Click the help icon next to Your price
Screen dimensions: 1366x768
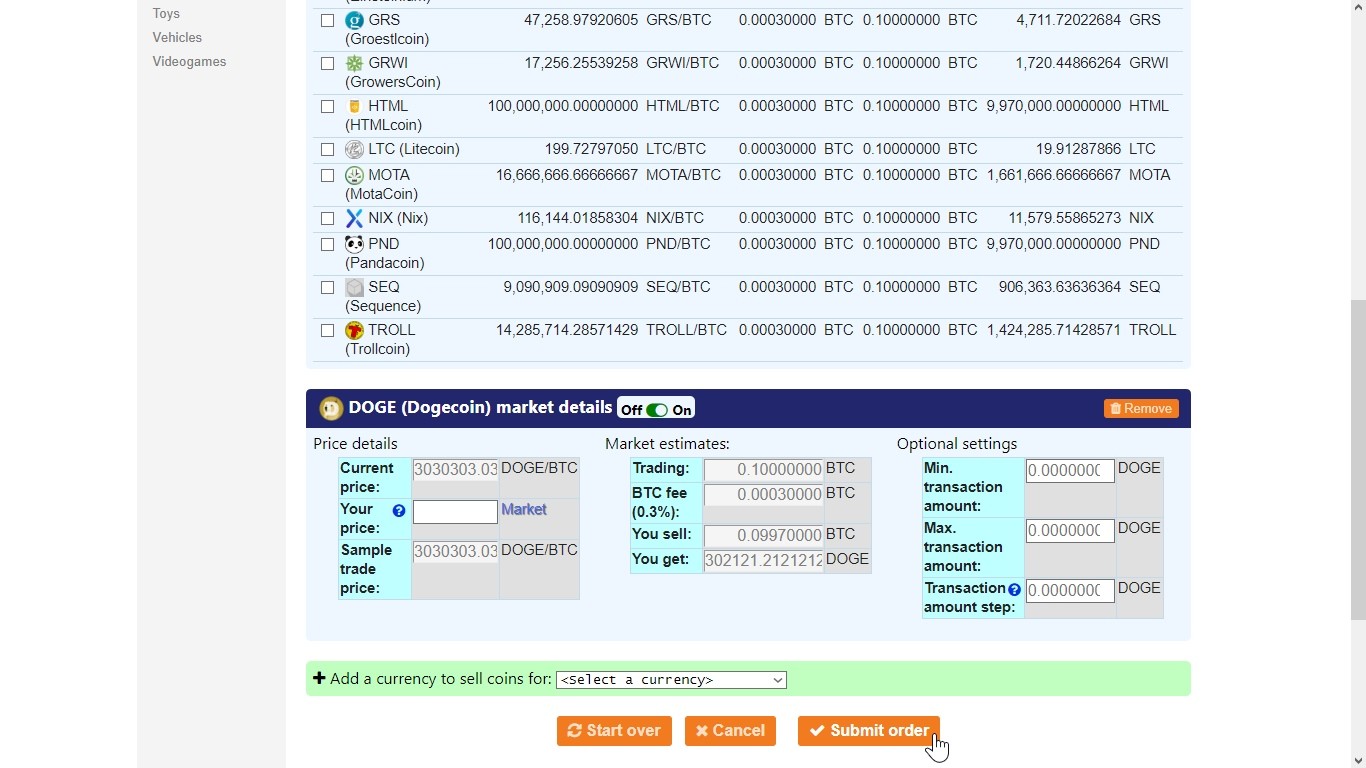tap(399, 511)
